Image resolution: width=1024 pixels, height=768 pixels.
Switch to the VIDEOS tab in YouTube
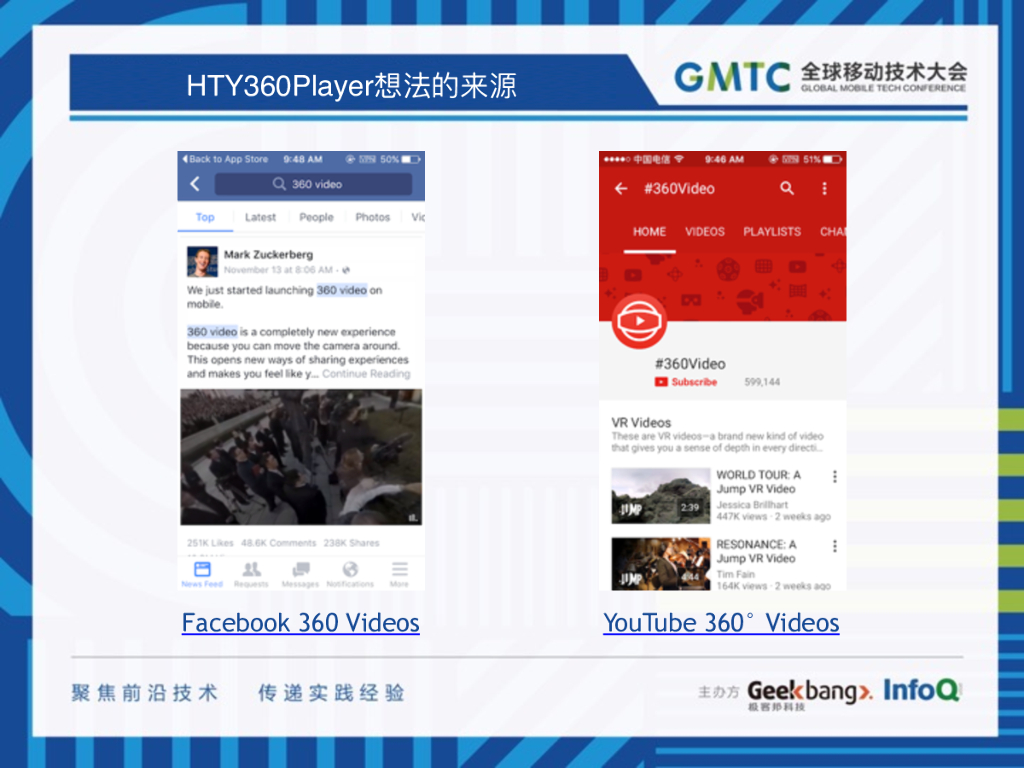point(705,232)
